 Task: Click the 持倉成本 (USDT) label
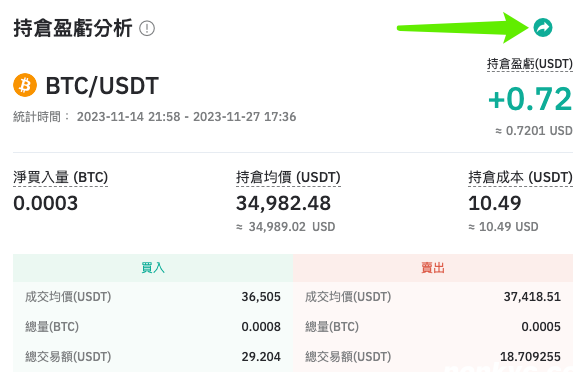pyautogui.click(x=520, y=177)
